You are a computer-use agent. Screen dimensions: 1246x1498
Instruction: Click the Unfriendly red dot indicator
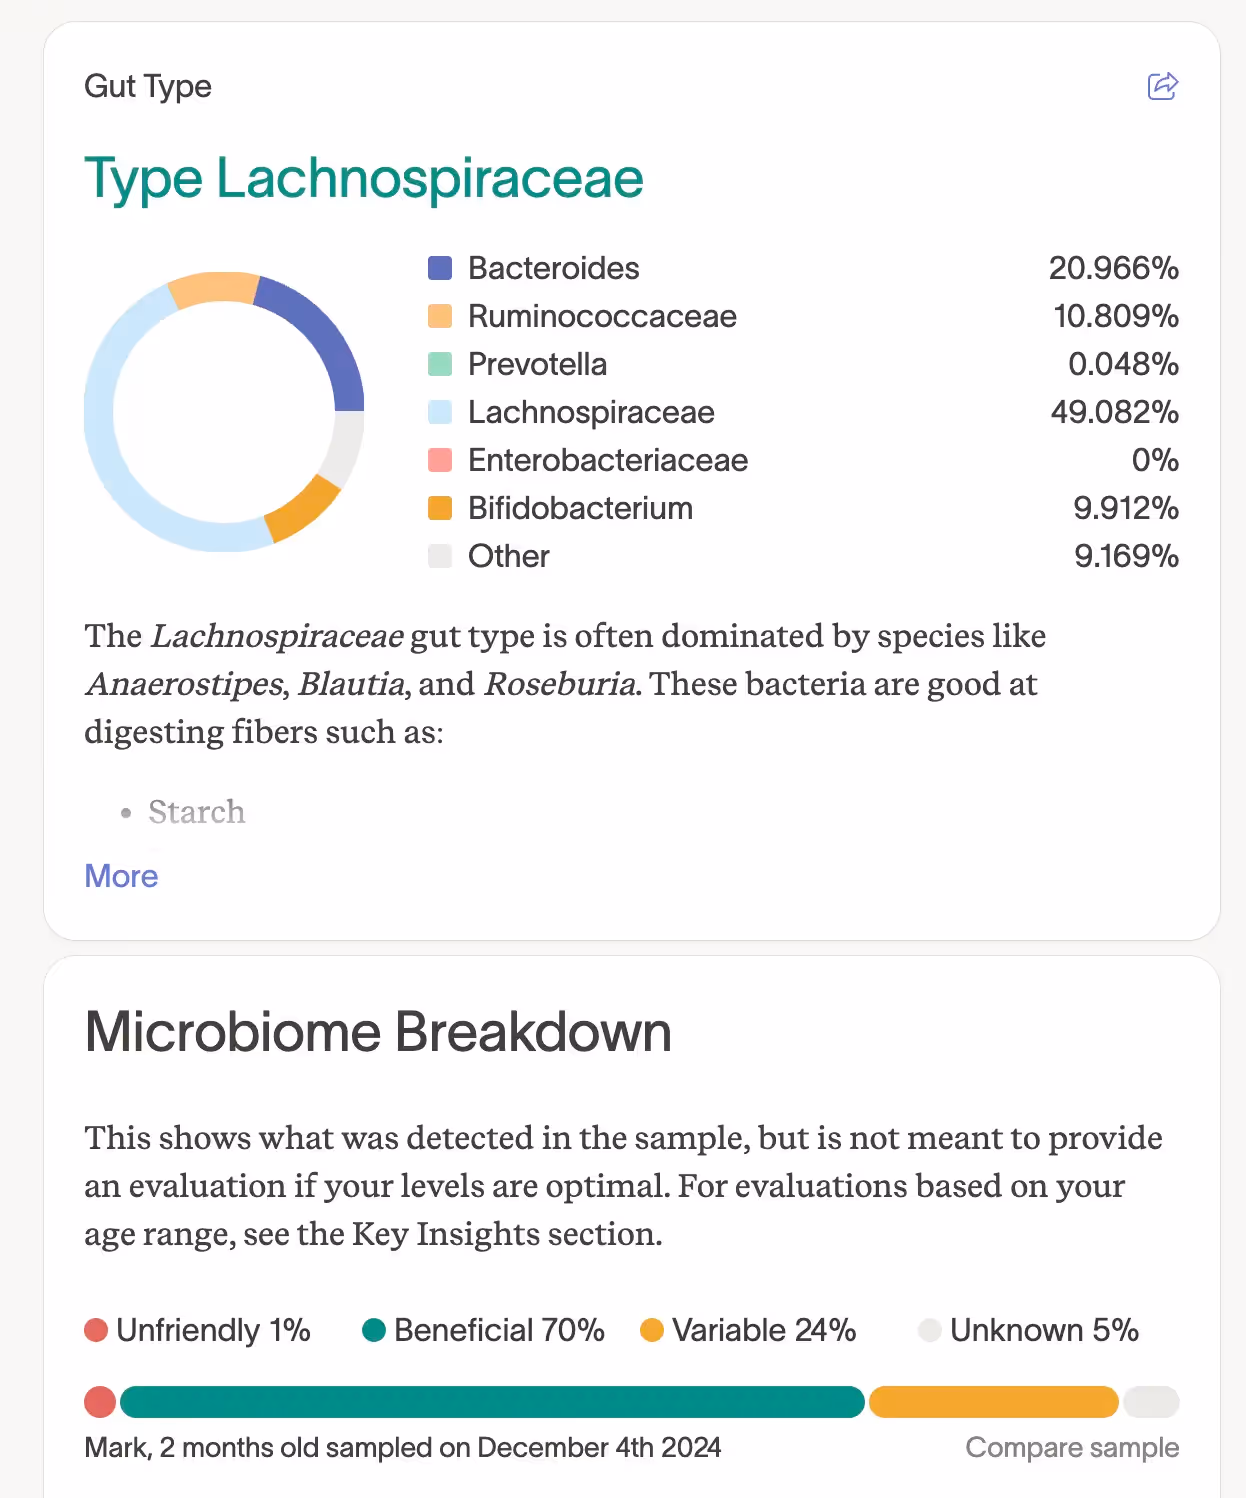(x=96, y=1330)
